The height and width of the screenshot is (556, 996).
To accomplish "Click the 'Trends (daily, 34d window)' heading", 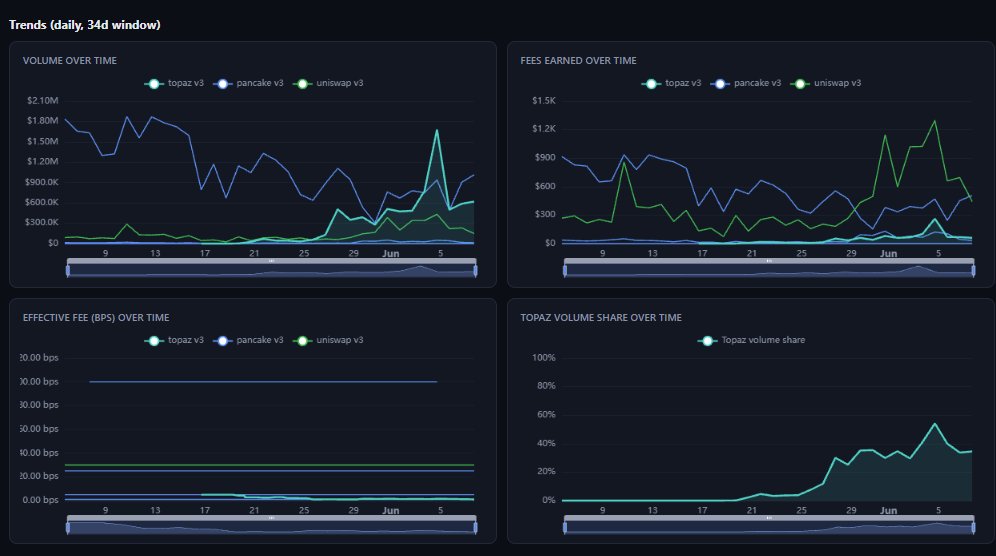I will [x=84, y=25].
